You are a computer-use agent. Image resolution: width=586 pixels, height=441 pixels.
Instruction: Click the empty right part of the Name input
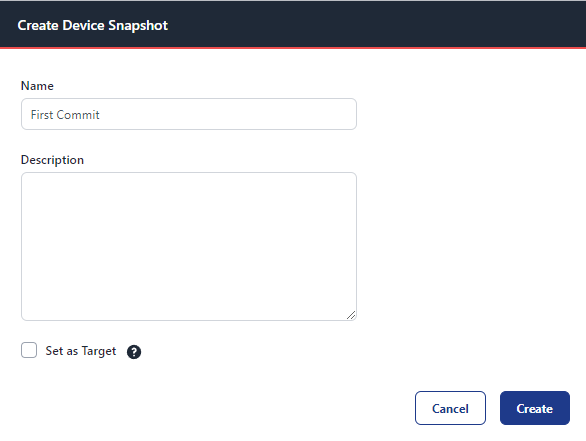[x=262, y=114]
